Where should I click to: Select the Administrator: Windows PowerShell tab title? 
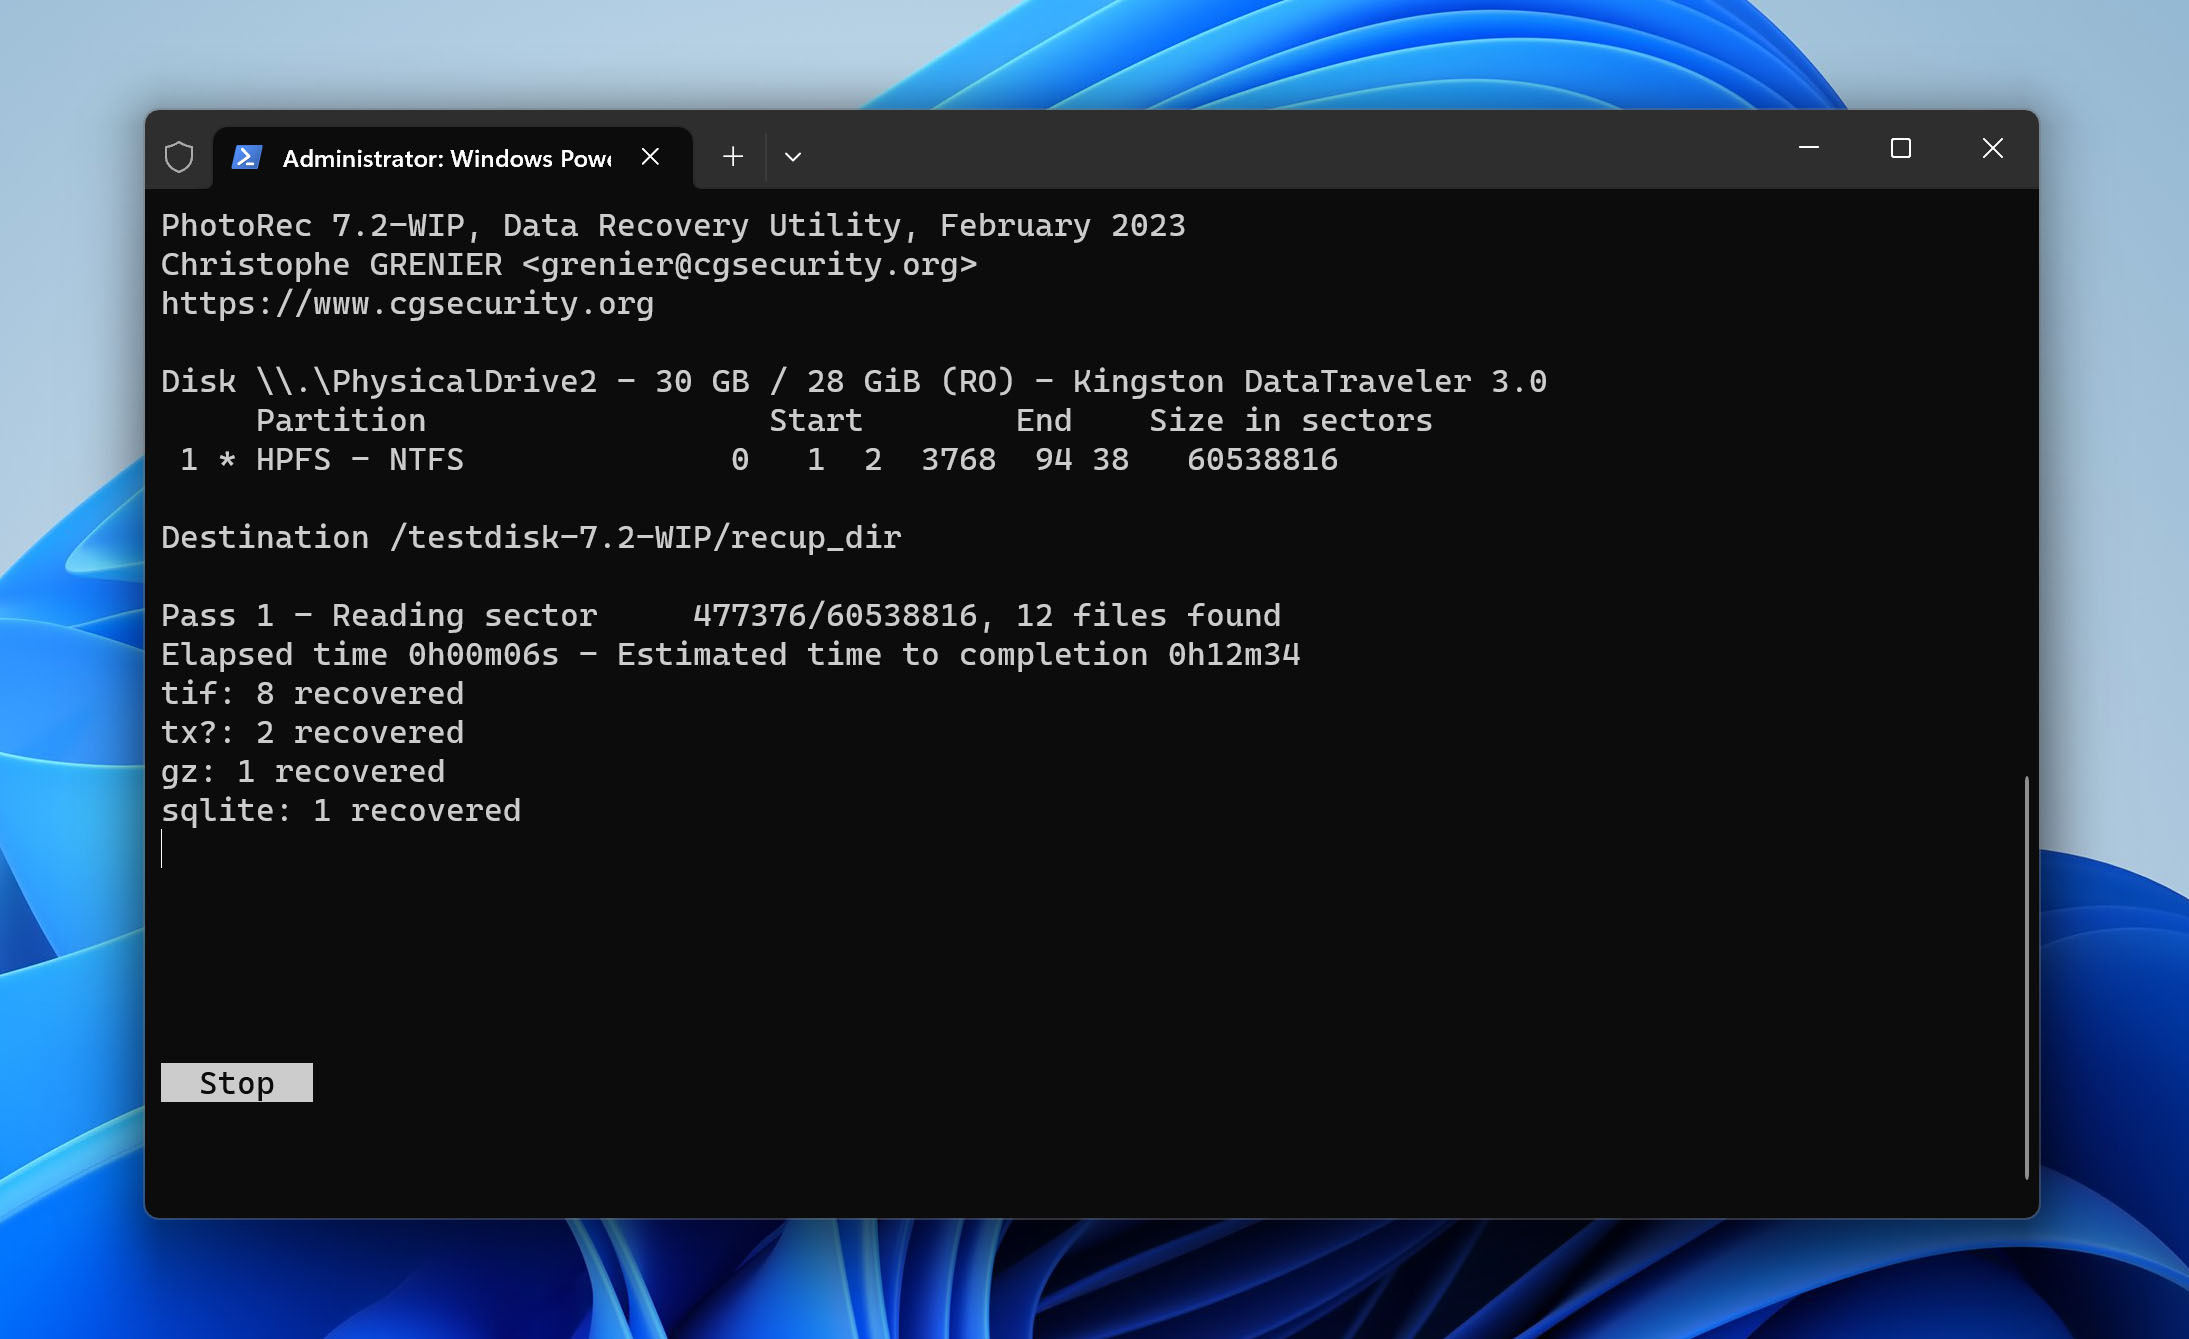coord(446,159)
